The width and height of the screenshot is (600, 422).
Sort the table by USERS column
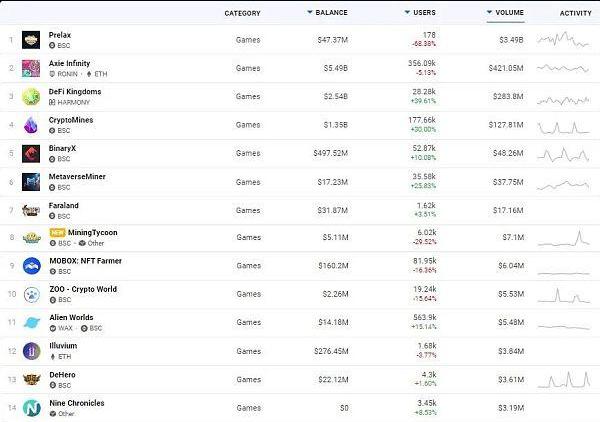click(x=420, y=13)
